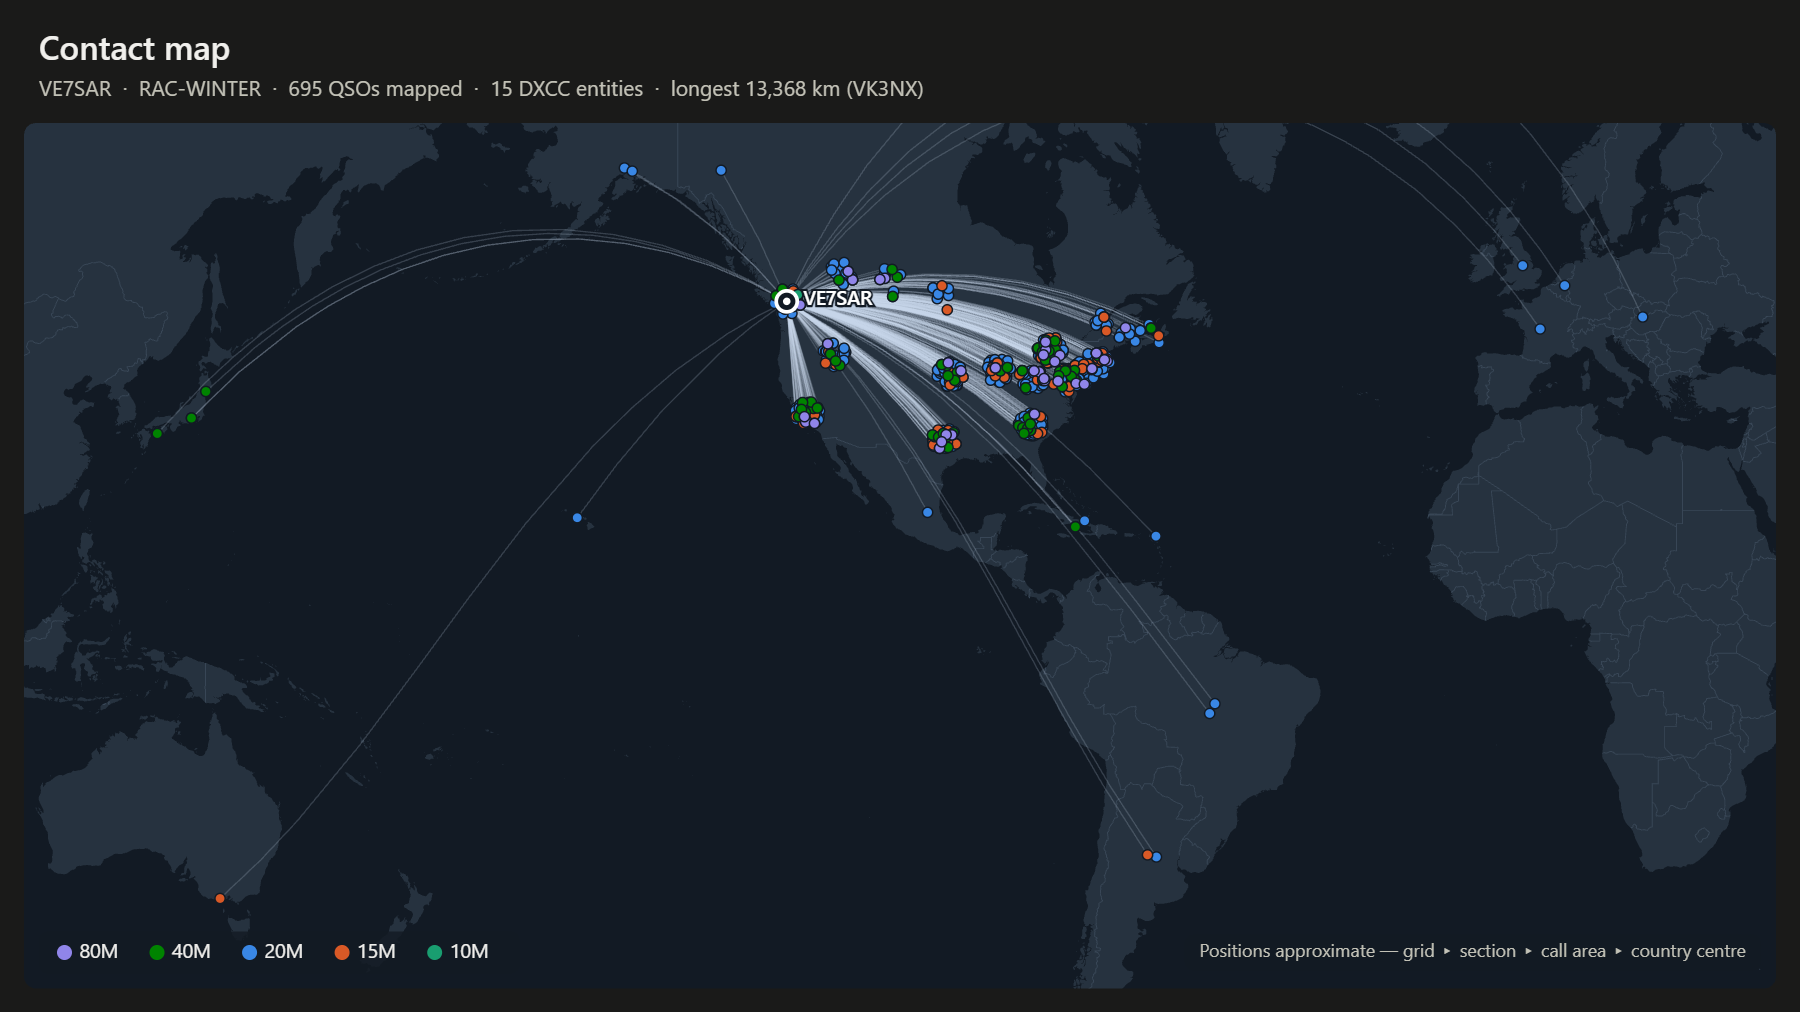Click the Contact map heading

[134, 48]
